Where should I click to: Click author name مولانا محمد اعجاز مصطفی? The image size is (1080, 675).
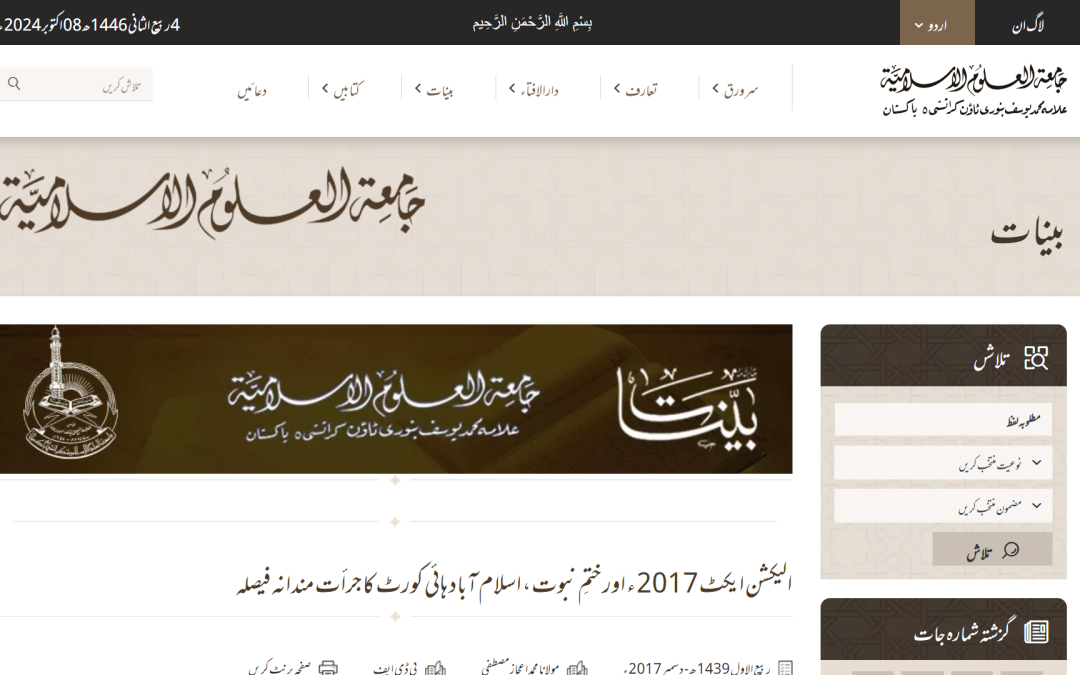pyautogui.click(x=520, y=667)
